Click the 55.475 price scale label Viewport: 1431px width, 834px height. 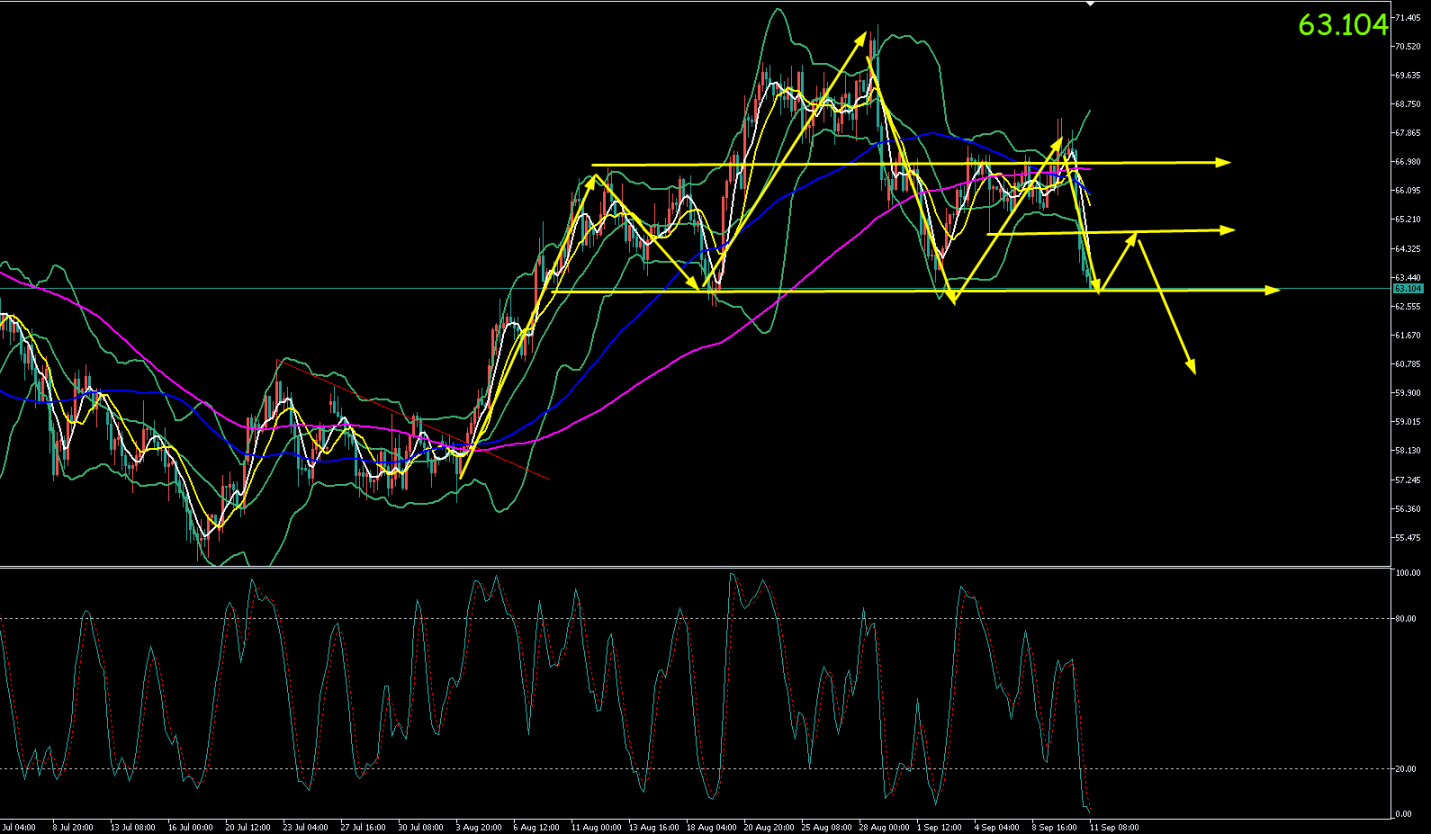point(1407,538)
